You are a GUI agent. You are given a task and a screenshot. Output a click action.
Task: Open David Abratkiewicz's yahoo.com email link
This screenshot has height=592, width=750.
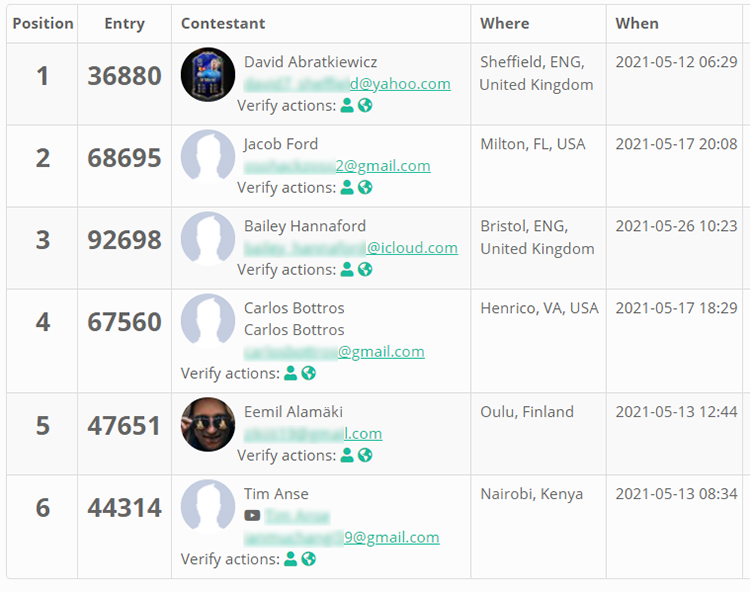347,84
